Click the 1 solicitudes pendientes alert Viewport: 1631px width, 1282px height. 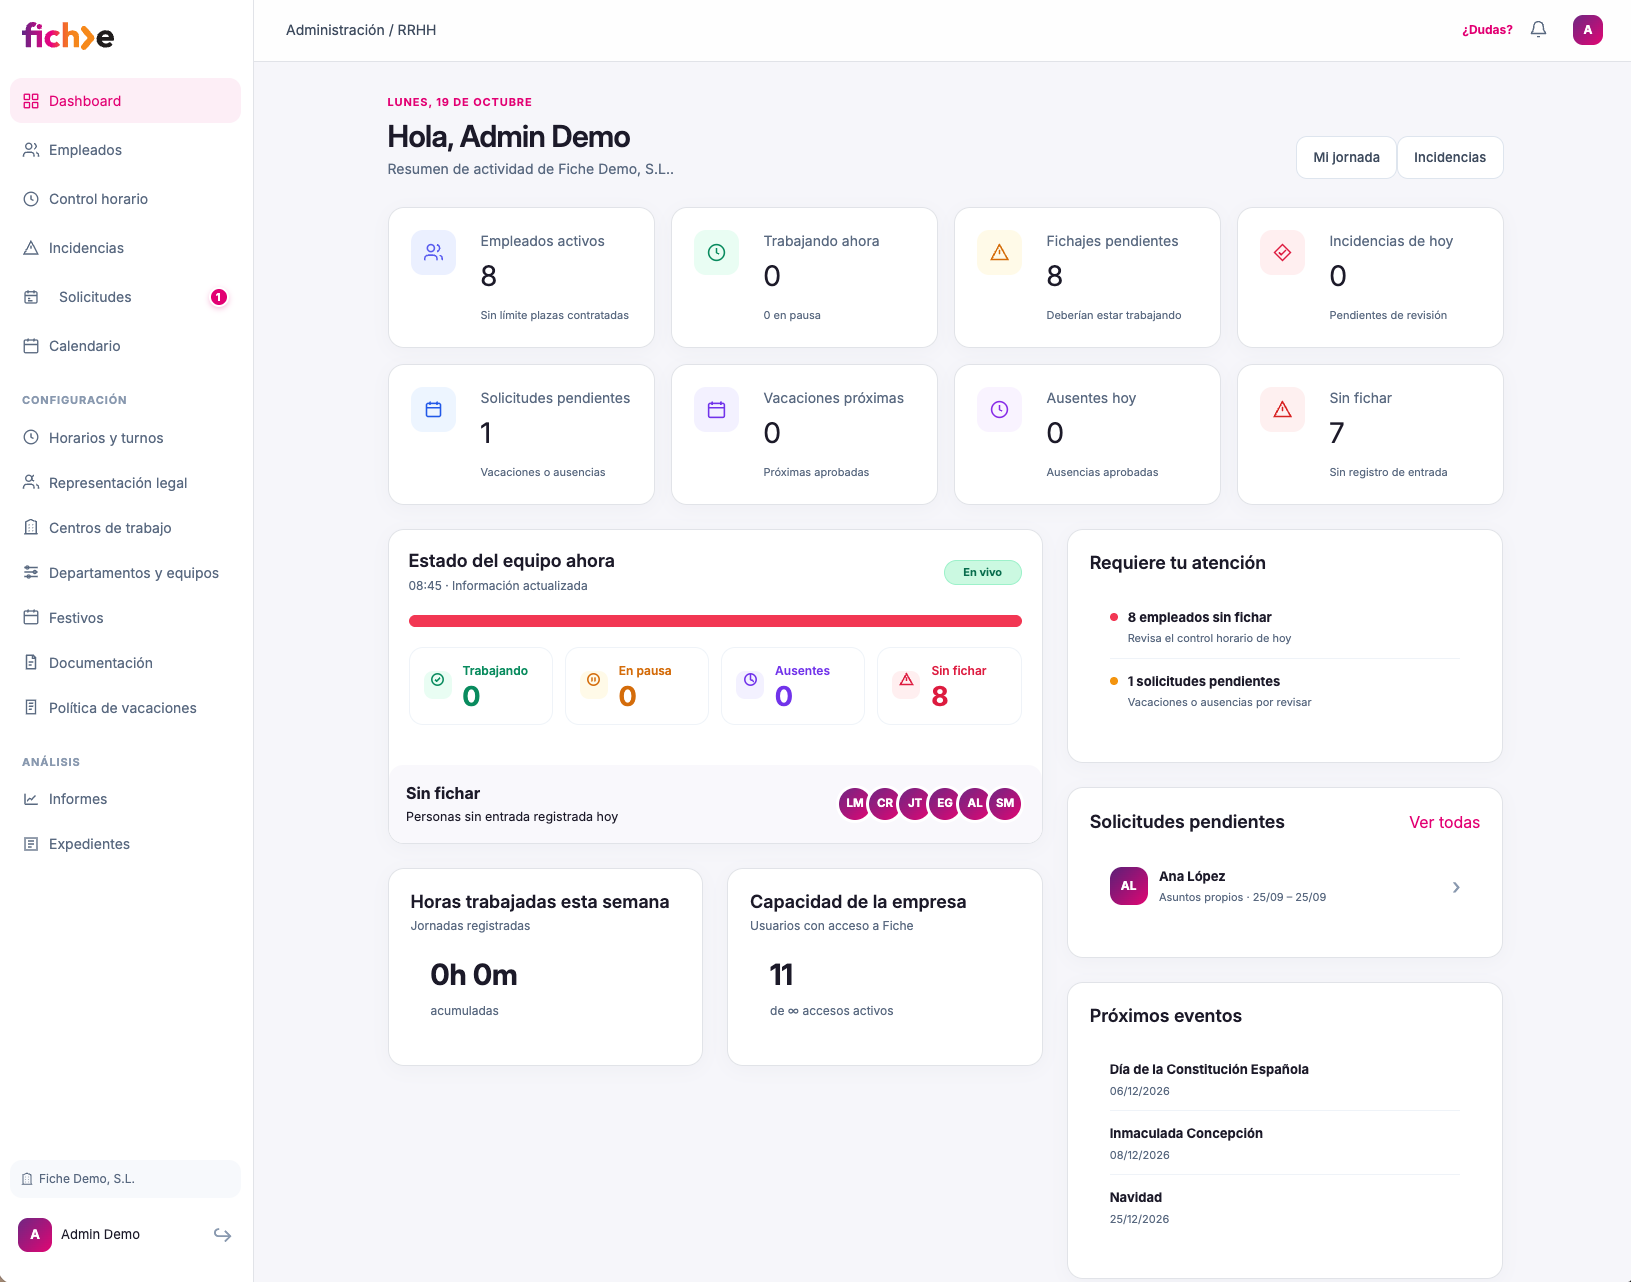click(x=1285, y=691)
